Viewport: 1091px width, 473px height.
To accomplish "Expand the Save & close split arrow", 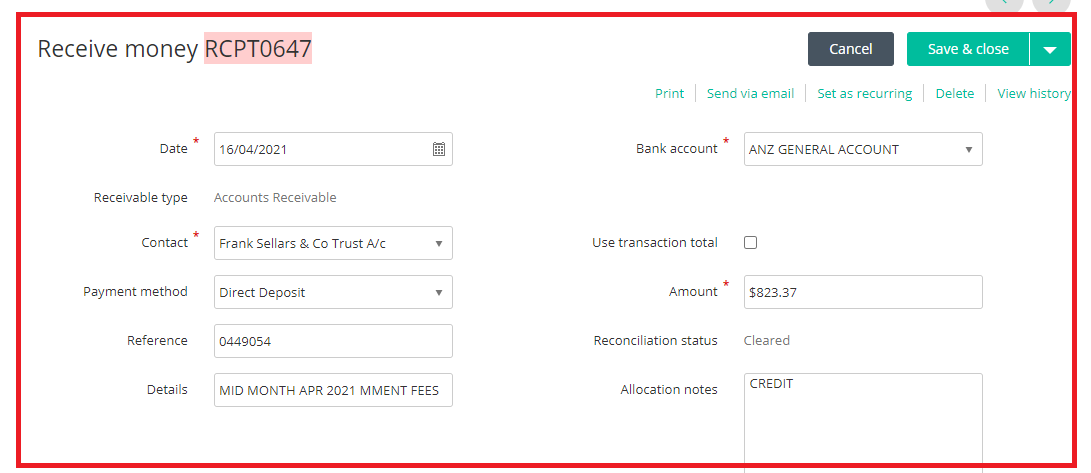I will pos(1051,49).
